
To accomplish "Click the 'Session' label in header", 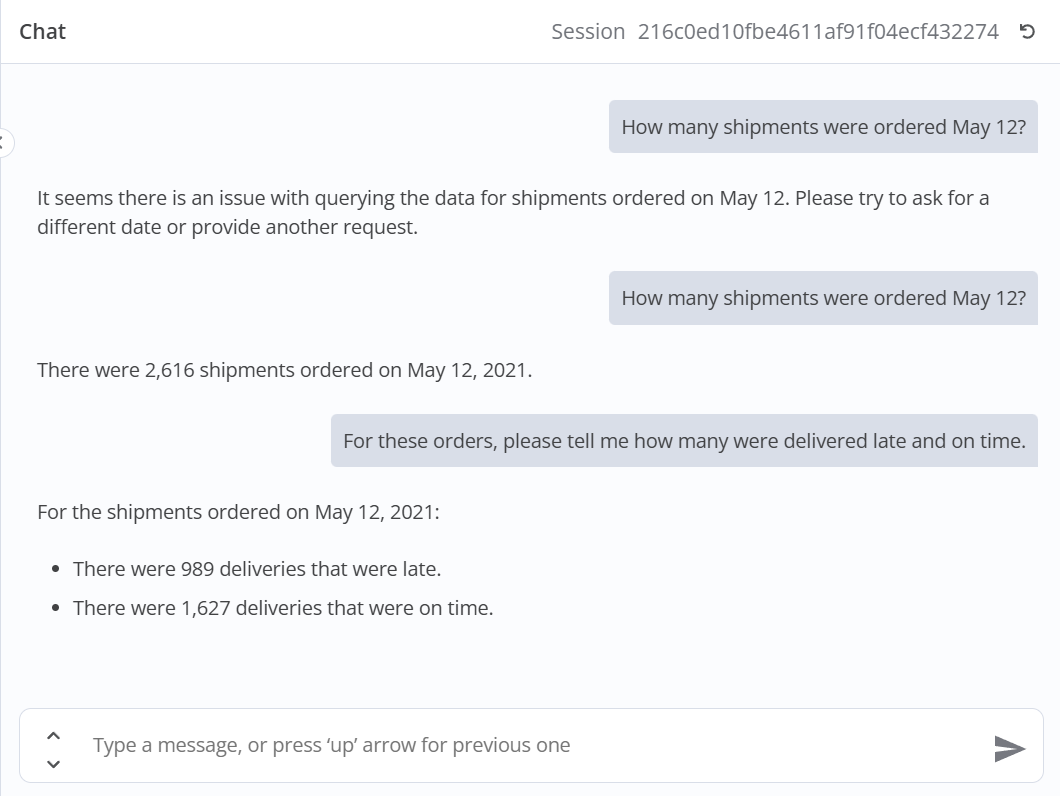I will click(588, 32).
